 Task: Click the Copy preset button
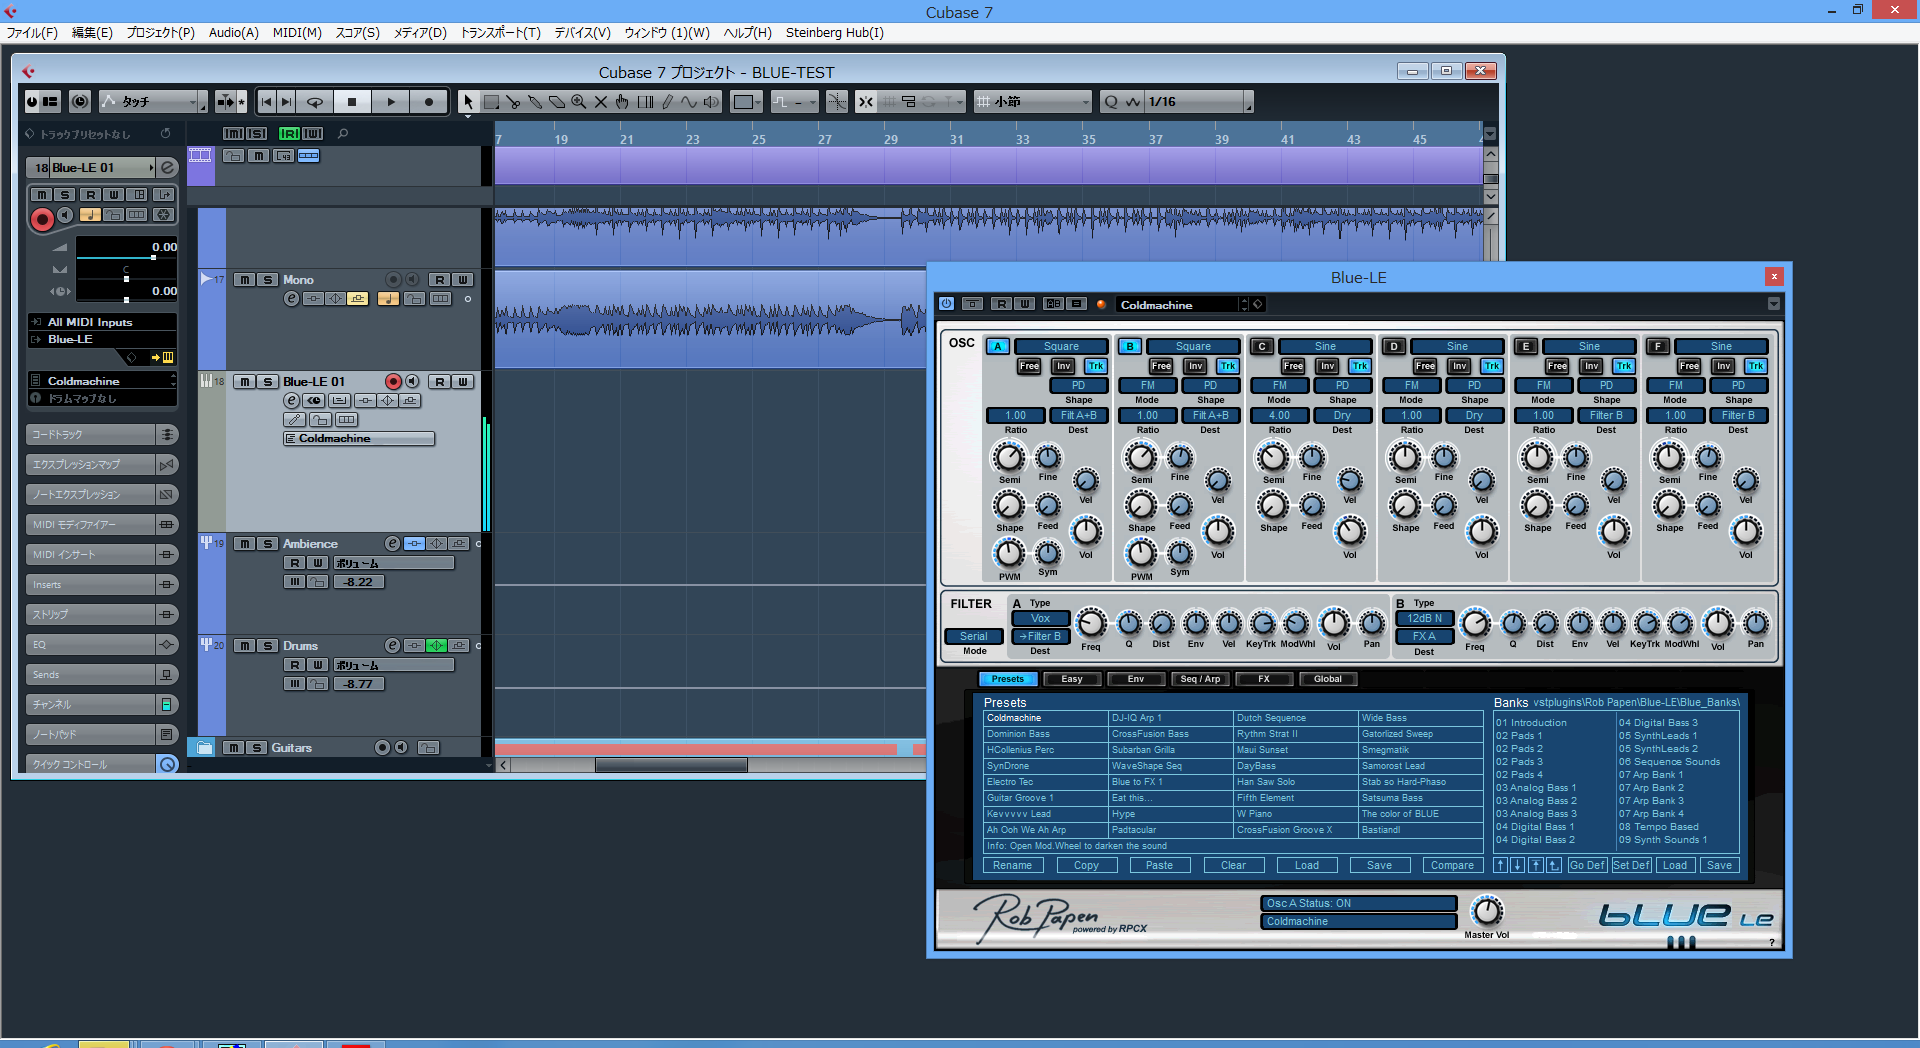[1086, 866]
